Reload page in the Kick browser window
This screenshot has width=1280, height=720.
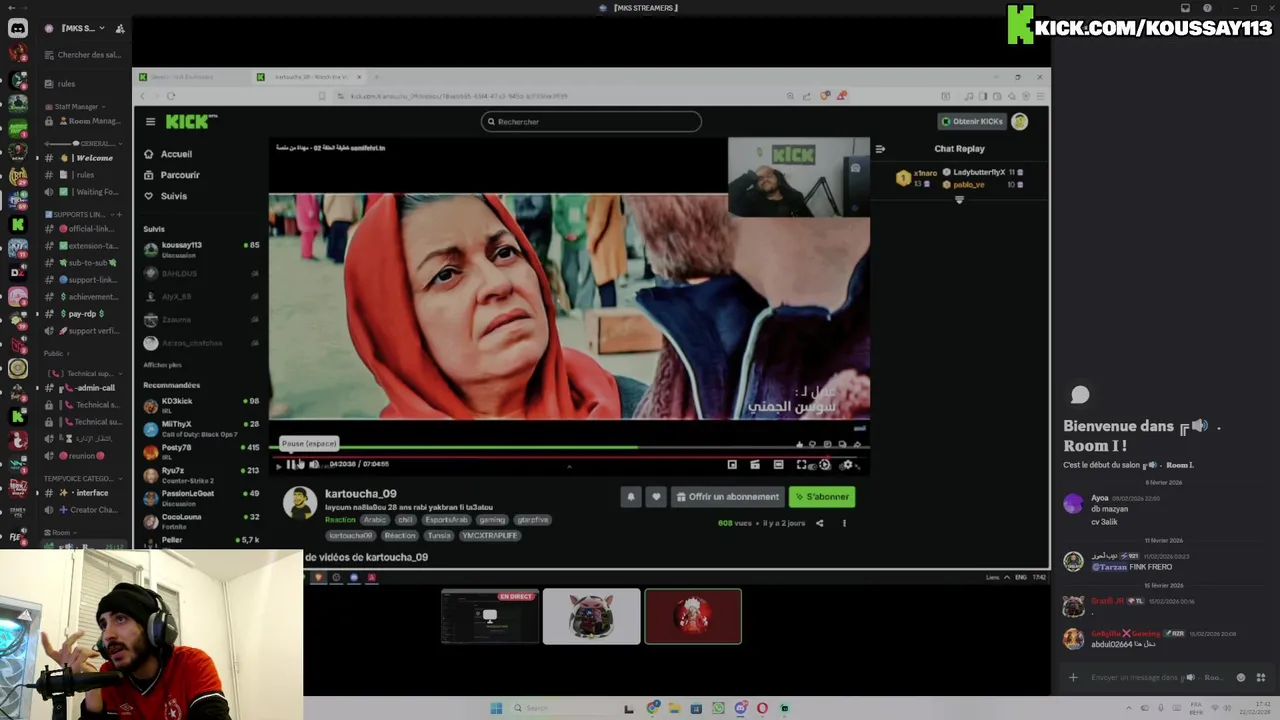point(171,96)
